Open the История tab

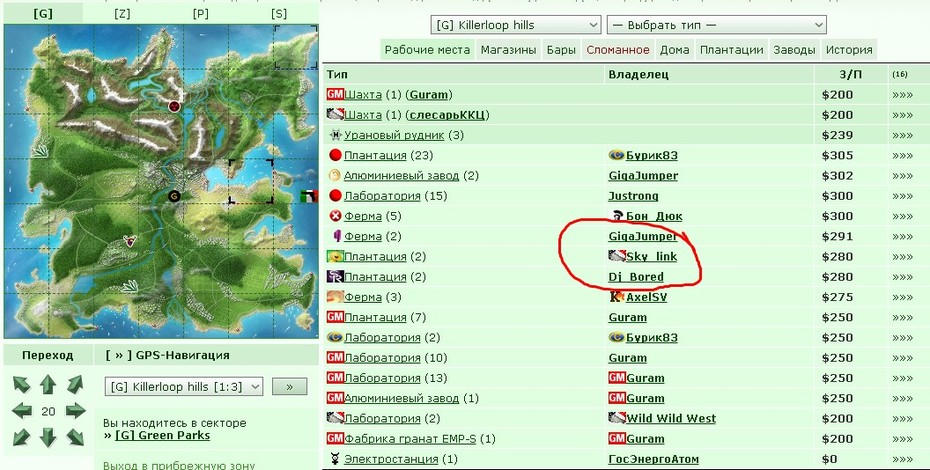click(849, 50)
